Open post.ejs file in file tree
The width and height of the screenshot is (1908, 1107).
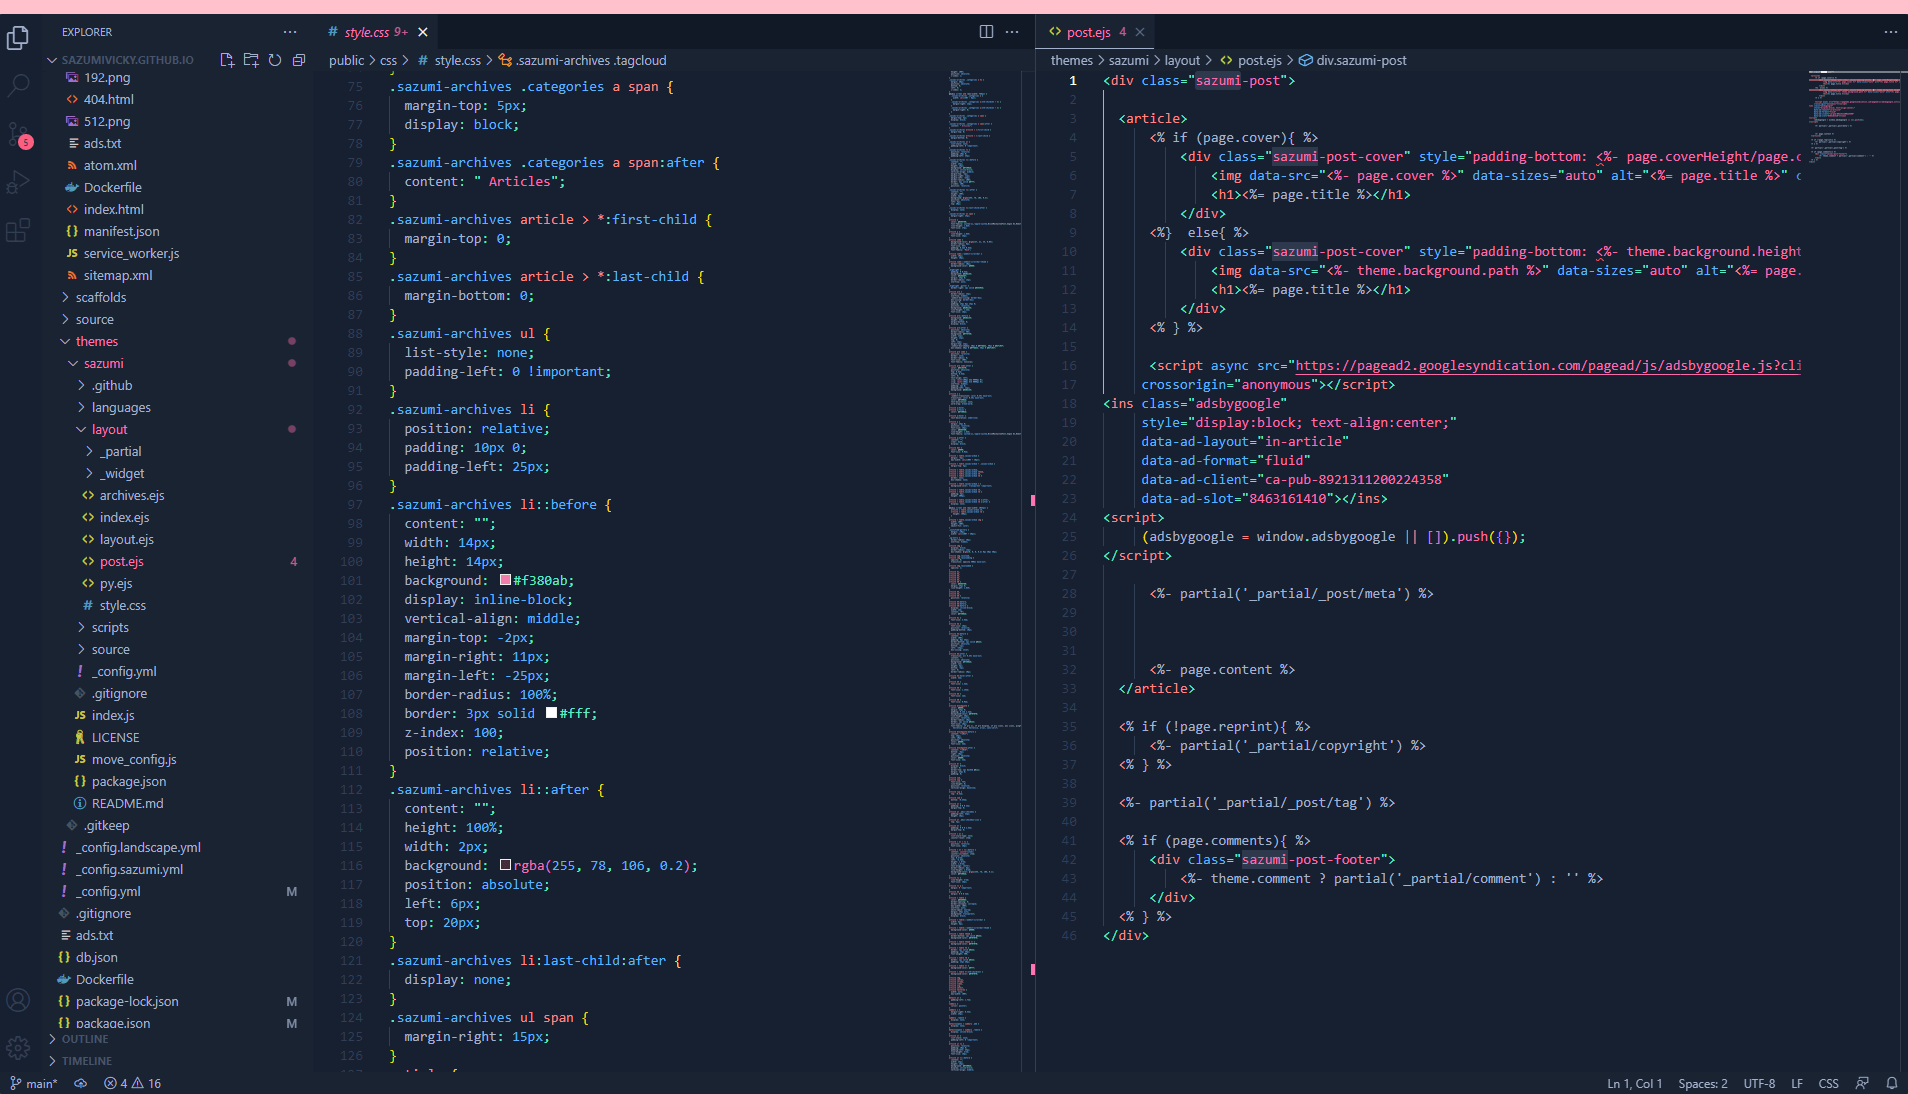point(121,561)
